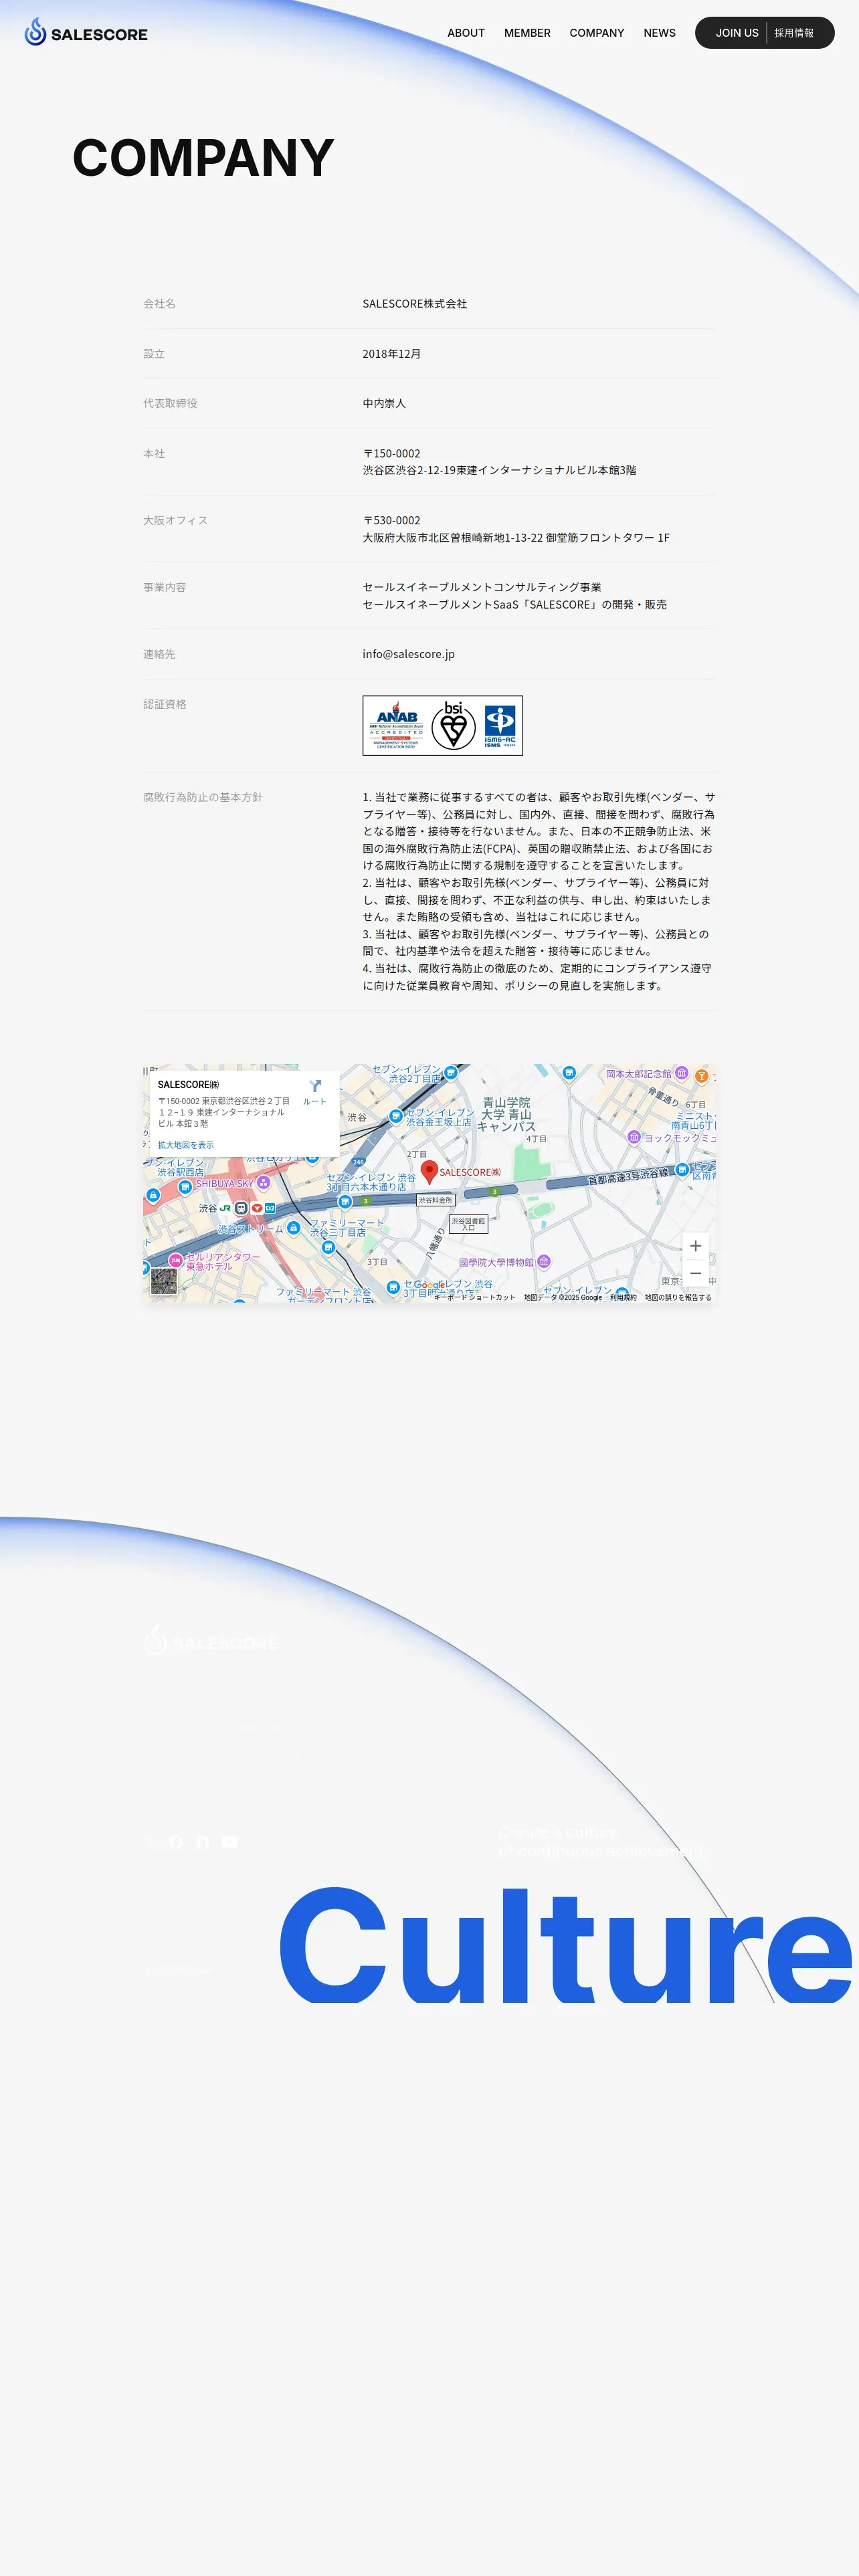Screen dimensions: 859x2576
Task: Click the セブン-イレブン 渋谷金王坂上店 marker
Action: pyautogui.click(x=396, y=1116)
